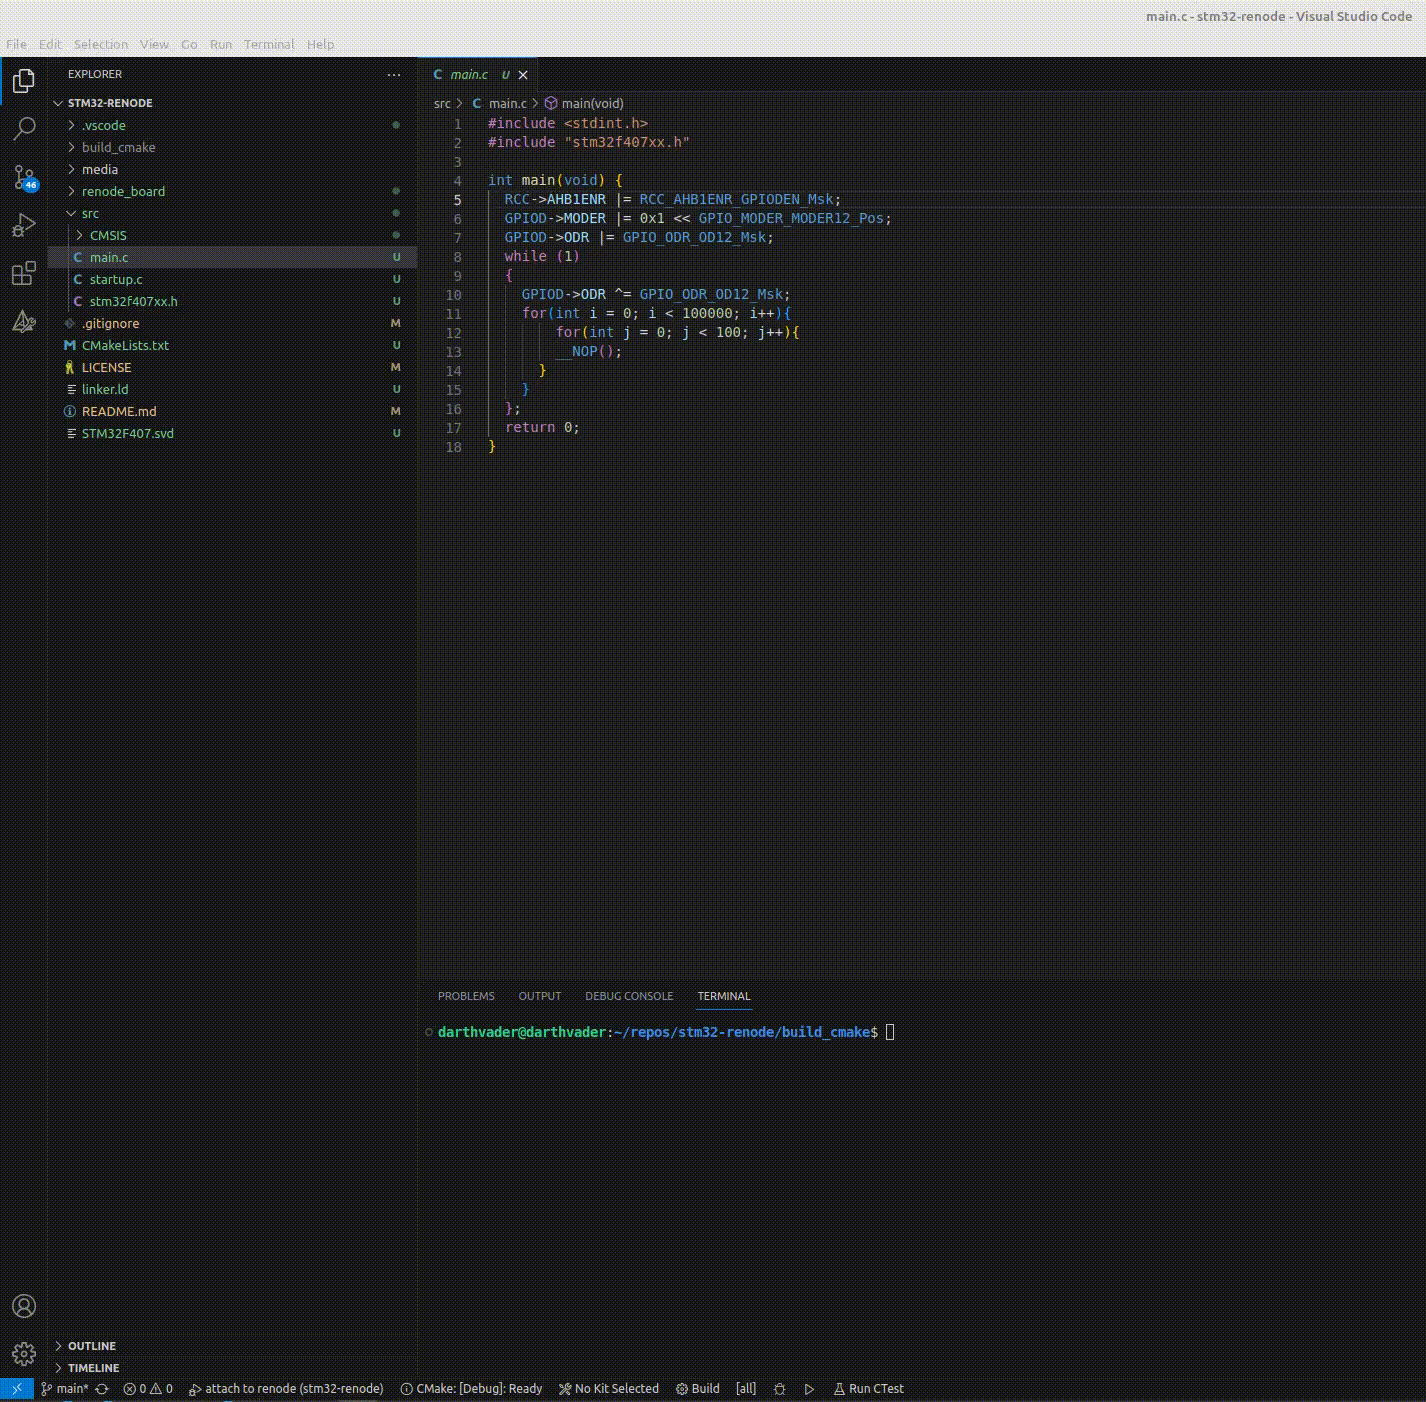Expand the build_cmake folder
The width and height of the screenshot is (1426, 1402).
point(232,147)
